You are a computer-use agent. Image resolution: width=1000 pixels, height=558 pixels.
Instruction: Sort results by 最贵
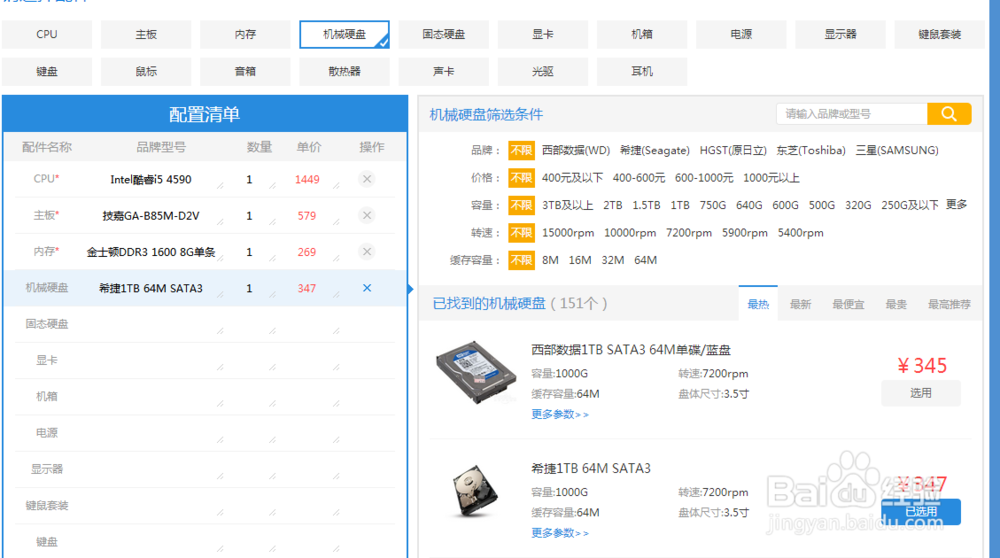(x=896, y=304)
